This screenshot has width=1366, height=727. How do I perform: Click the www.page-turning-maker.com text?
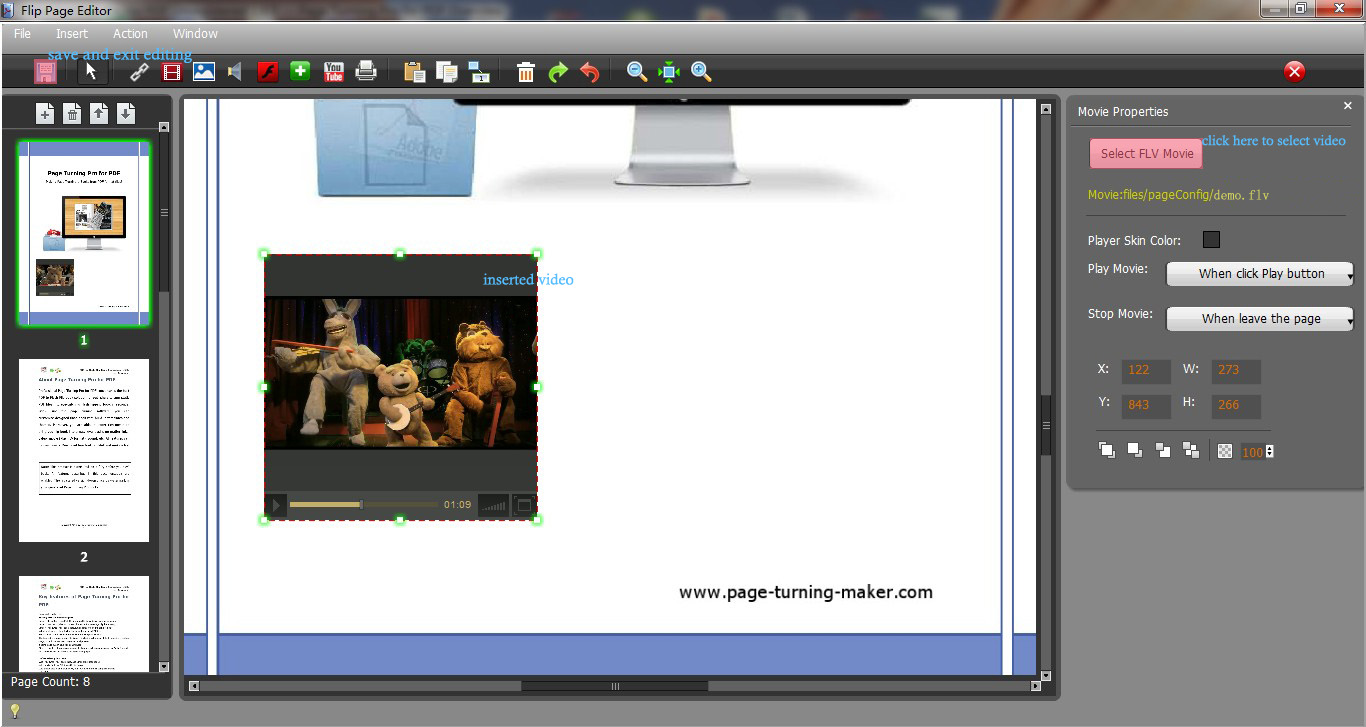(x=806, y=592)
